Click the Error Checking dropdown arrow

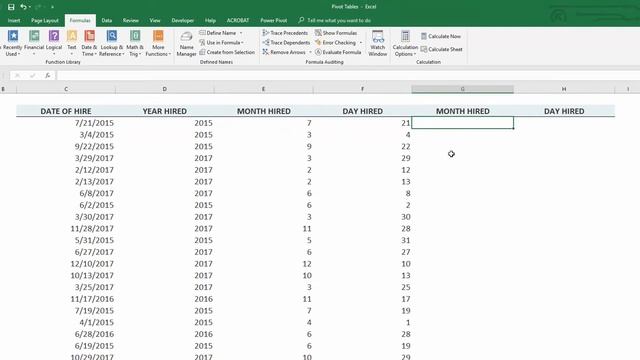pos(361,42)
